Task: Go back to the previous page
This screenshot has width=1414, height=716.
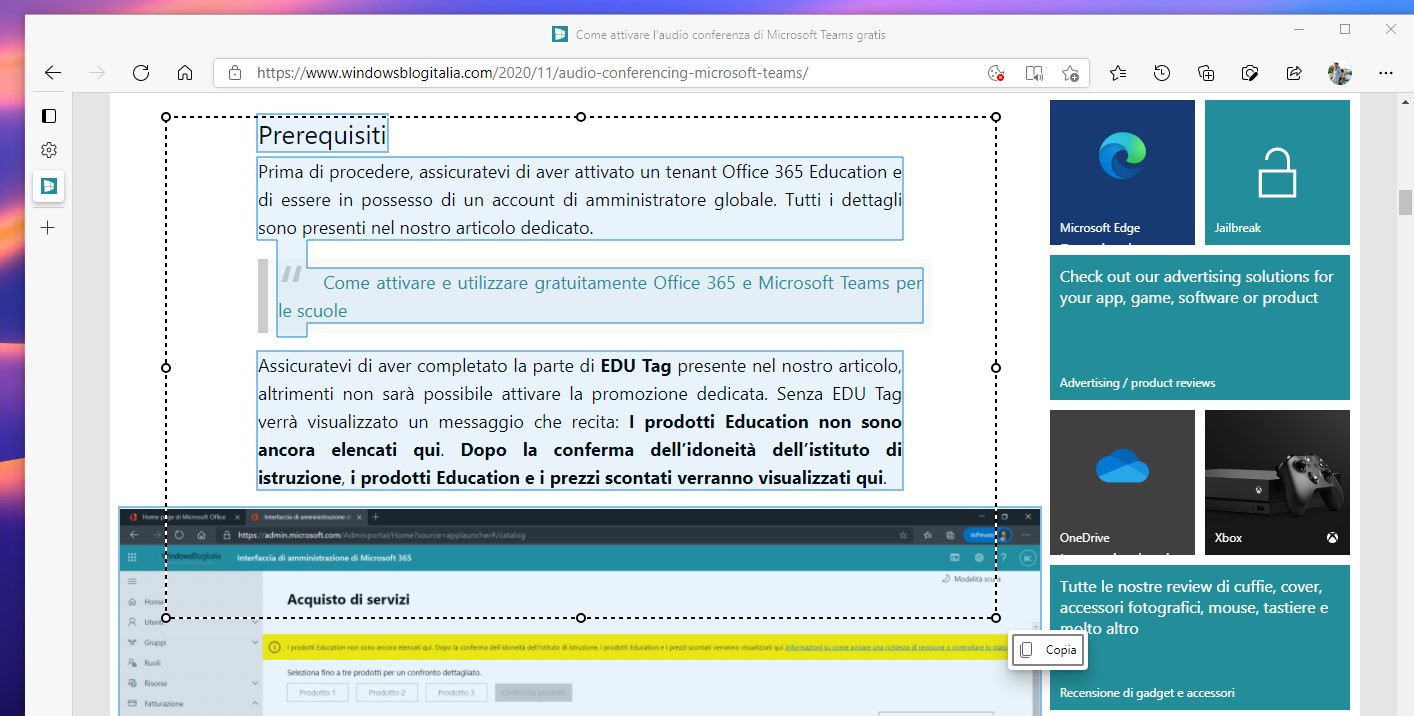Action: click(53, 73)
